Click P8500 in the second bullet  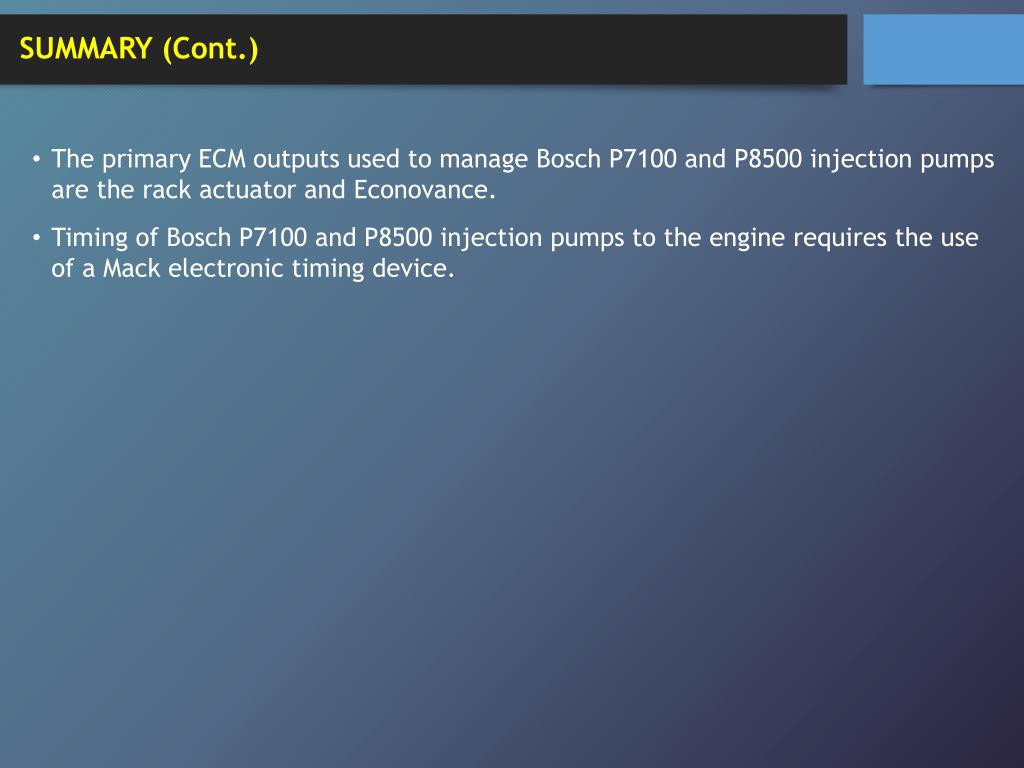coord(398,237)
